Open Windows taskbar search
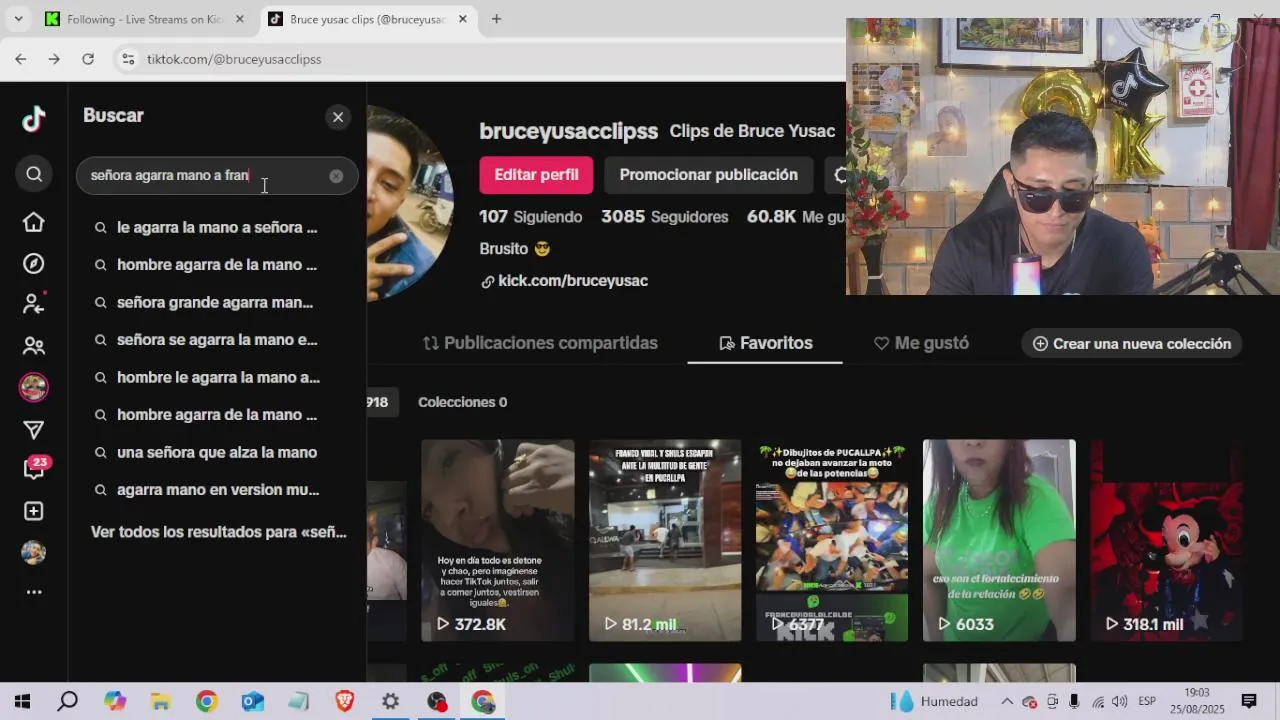This screenshot has height=720, width=1280. [68, 702]
